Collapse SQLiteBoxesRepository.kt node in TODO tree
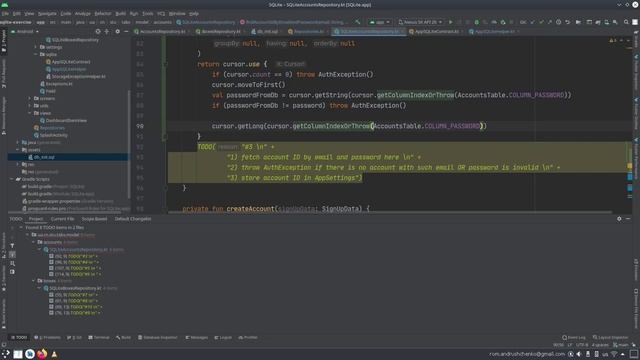This screenshot has height=360, width=640. pyautogui.click(x=40, y=288)
